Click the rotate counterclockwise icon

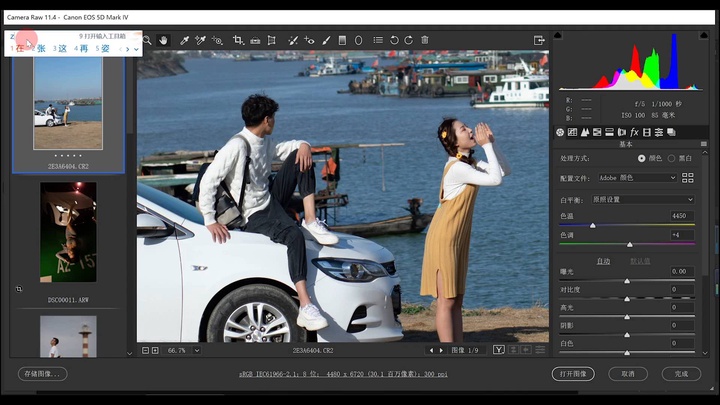[x=394, y=40]
